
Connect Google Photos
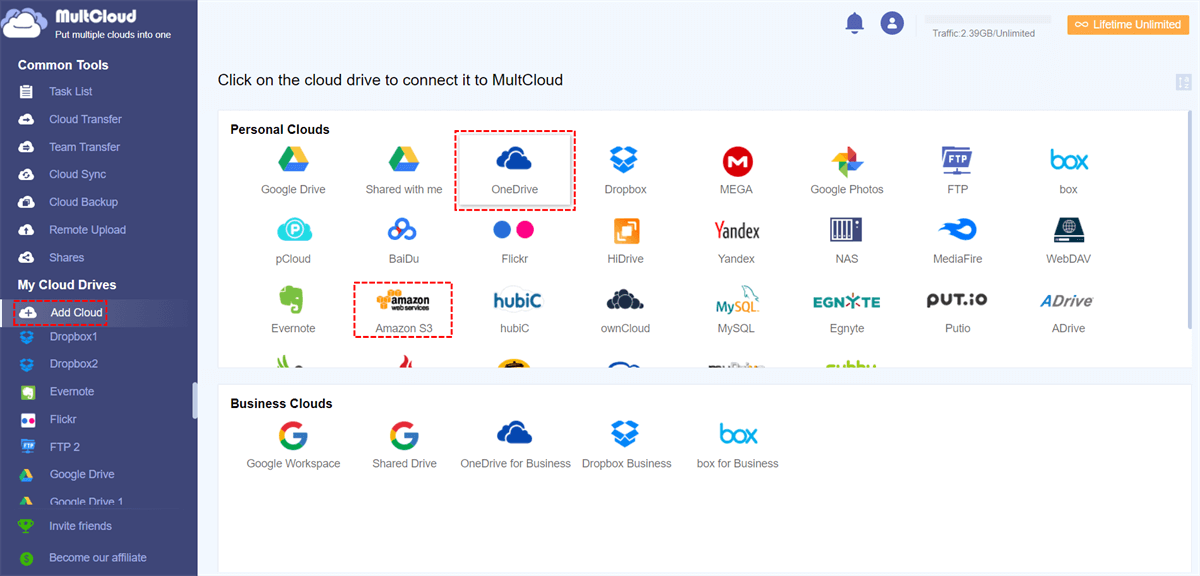tap(847, 170)
